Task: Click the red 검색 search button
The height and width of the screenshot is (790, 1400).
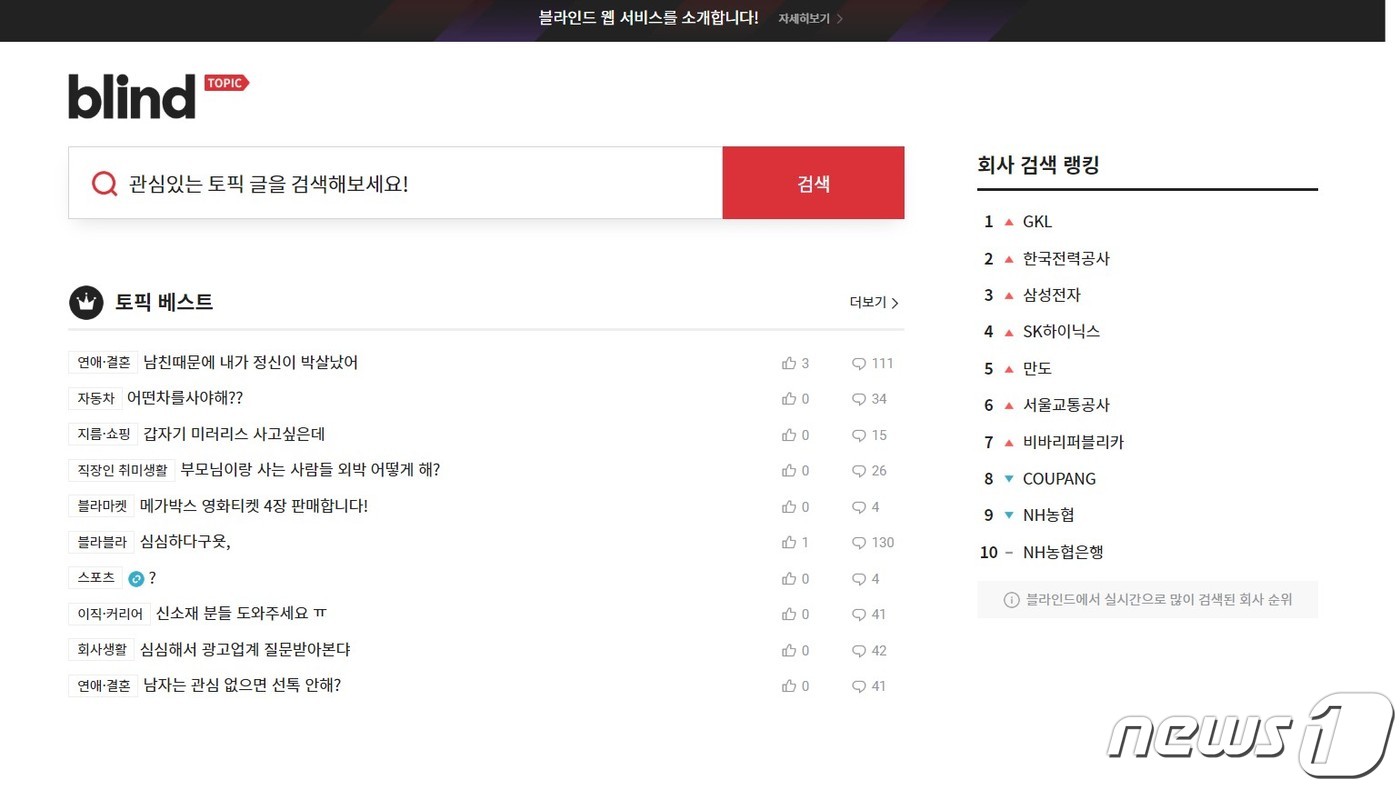Action: point(813,182)
